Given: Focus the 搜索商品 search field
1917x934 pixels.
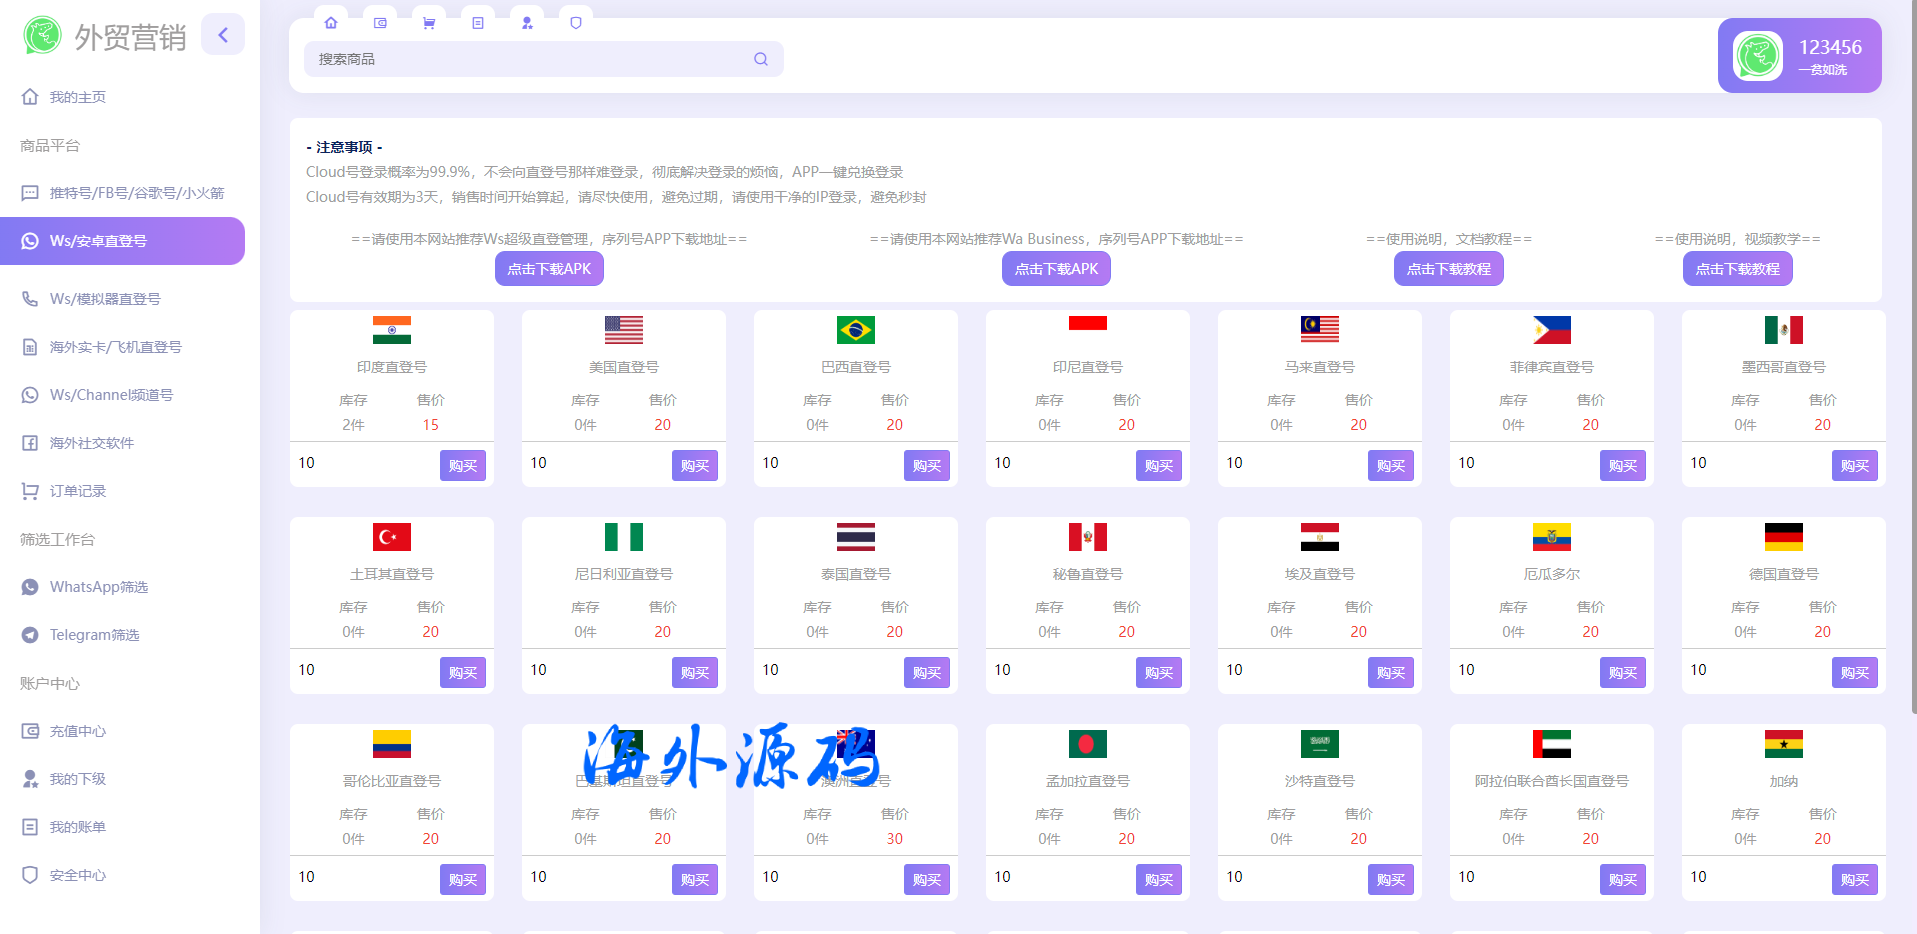Looking at the screenshot, I should [530, 59].
